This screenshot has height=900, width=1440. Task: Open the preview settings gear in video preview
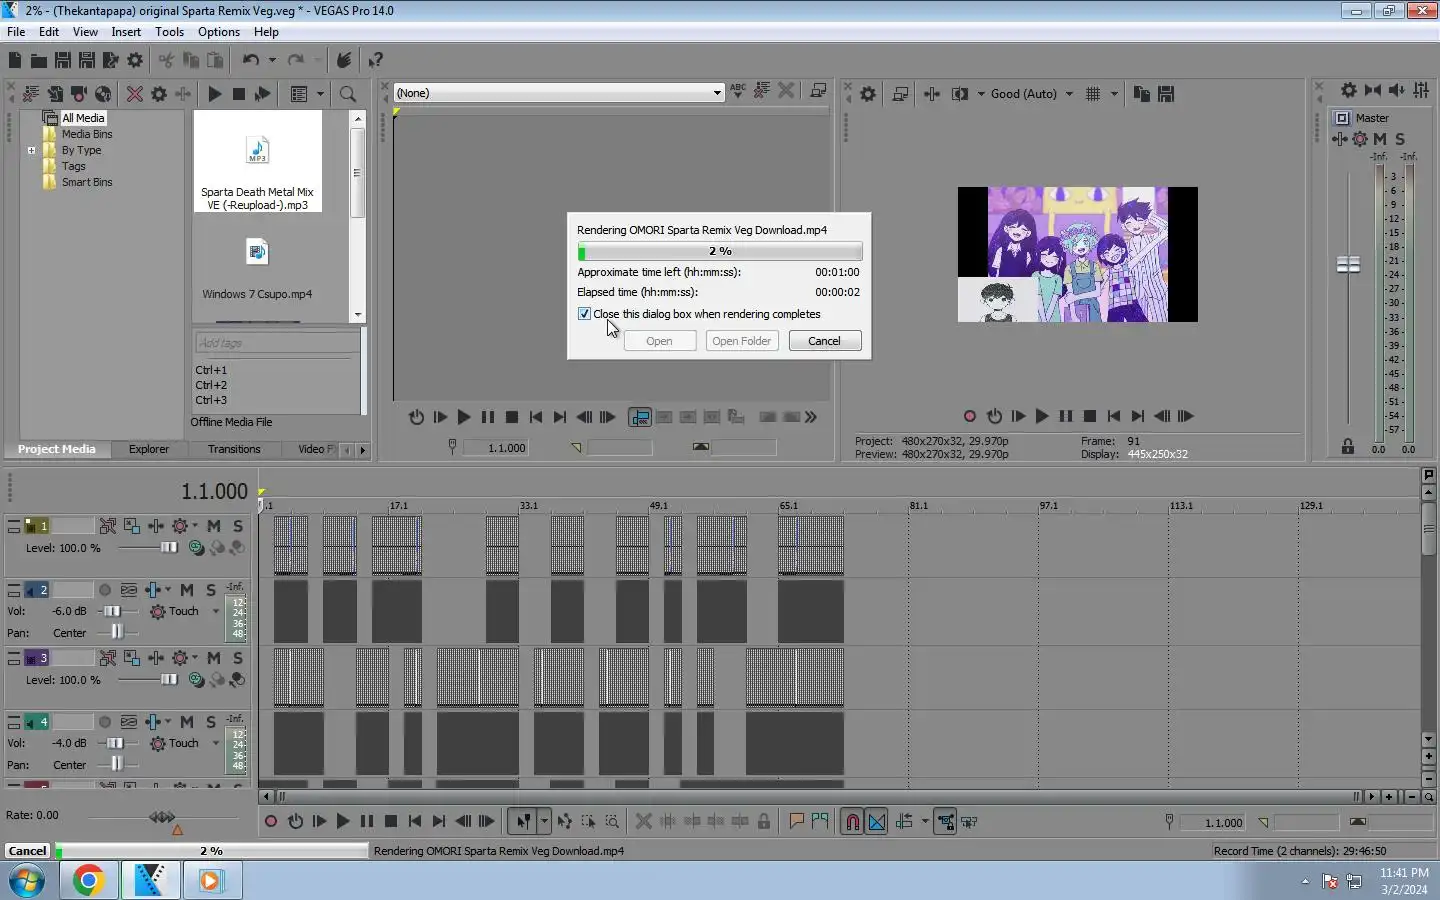click(868, 94)
